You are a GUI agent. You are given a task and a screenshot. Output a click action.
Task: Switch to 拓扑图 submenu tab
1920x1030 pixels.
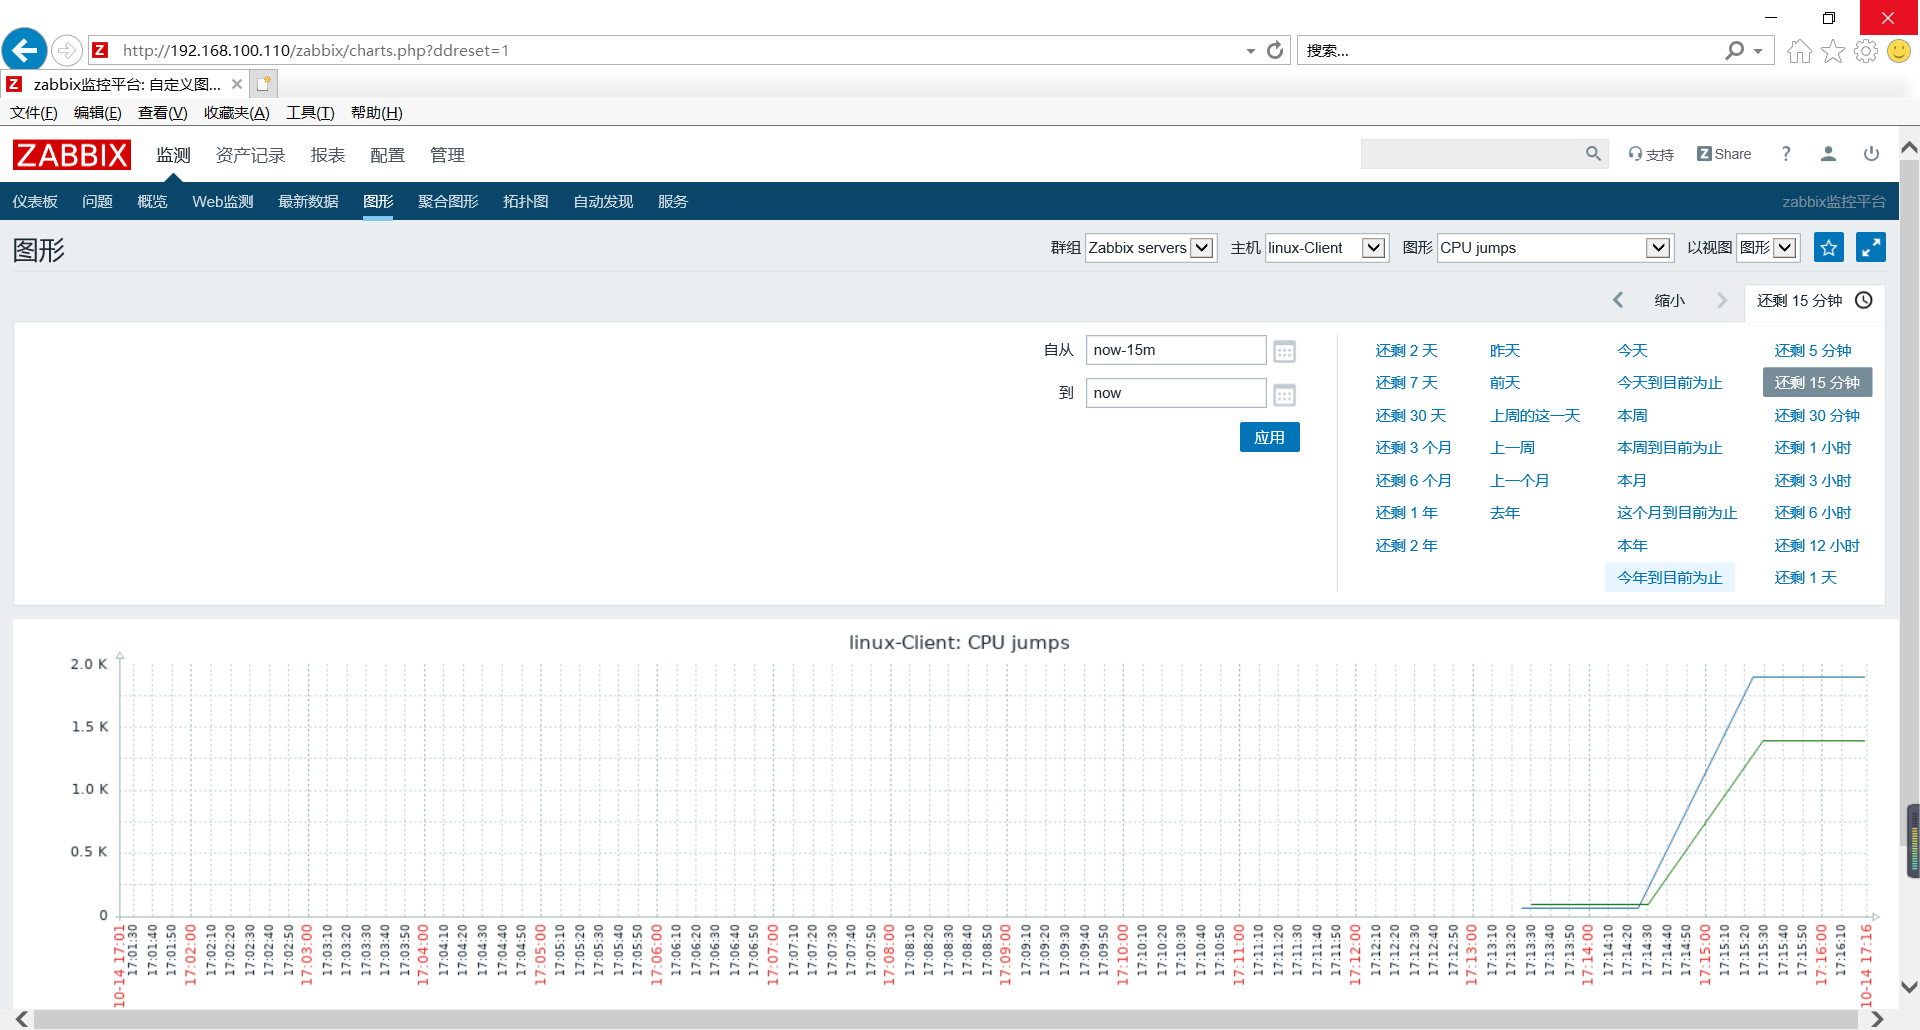click(526, 201)
